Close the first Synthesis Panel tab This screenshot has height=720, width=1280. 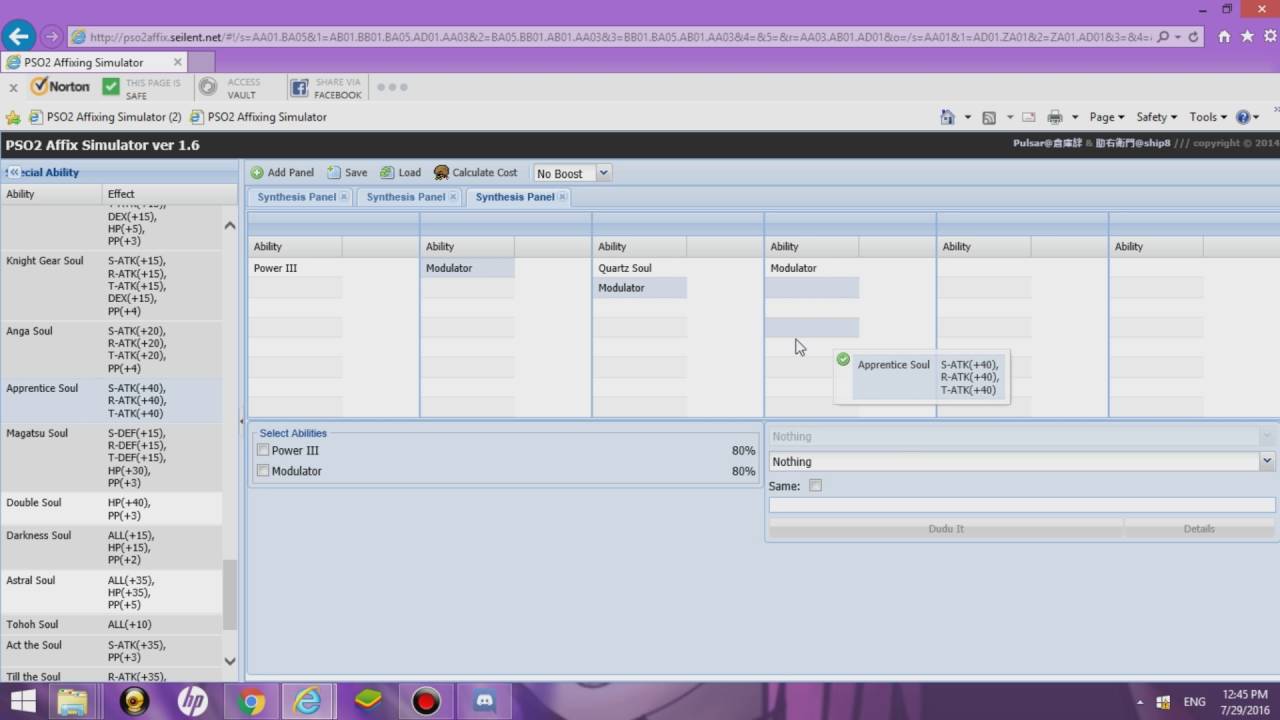[x=344, y=197]
